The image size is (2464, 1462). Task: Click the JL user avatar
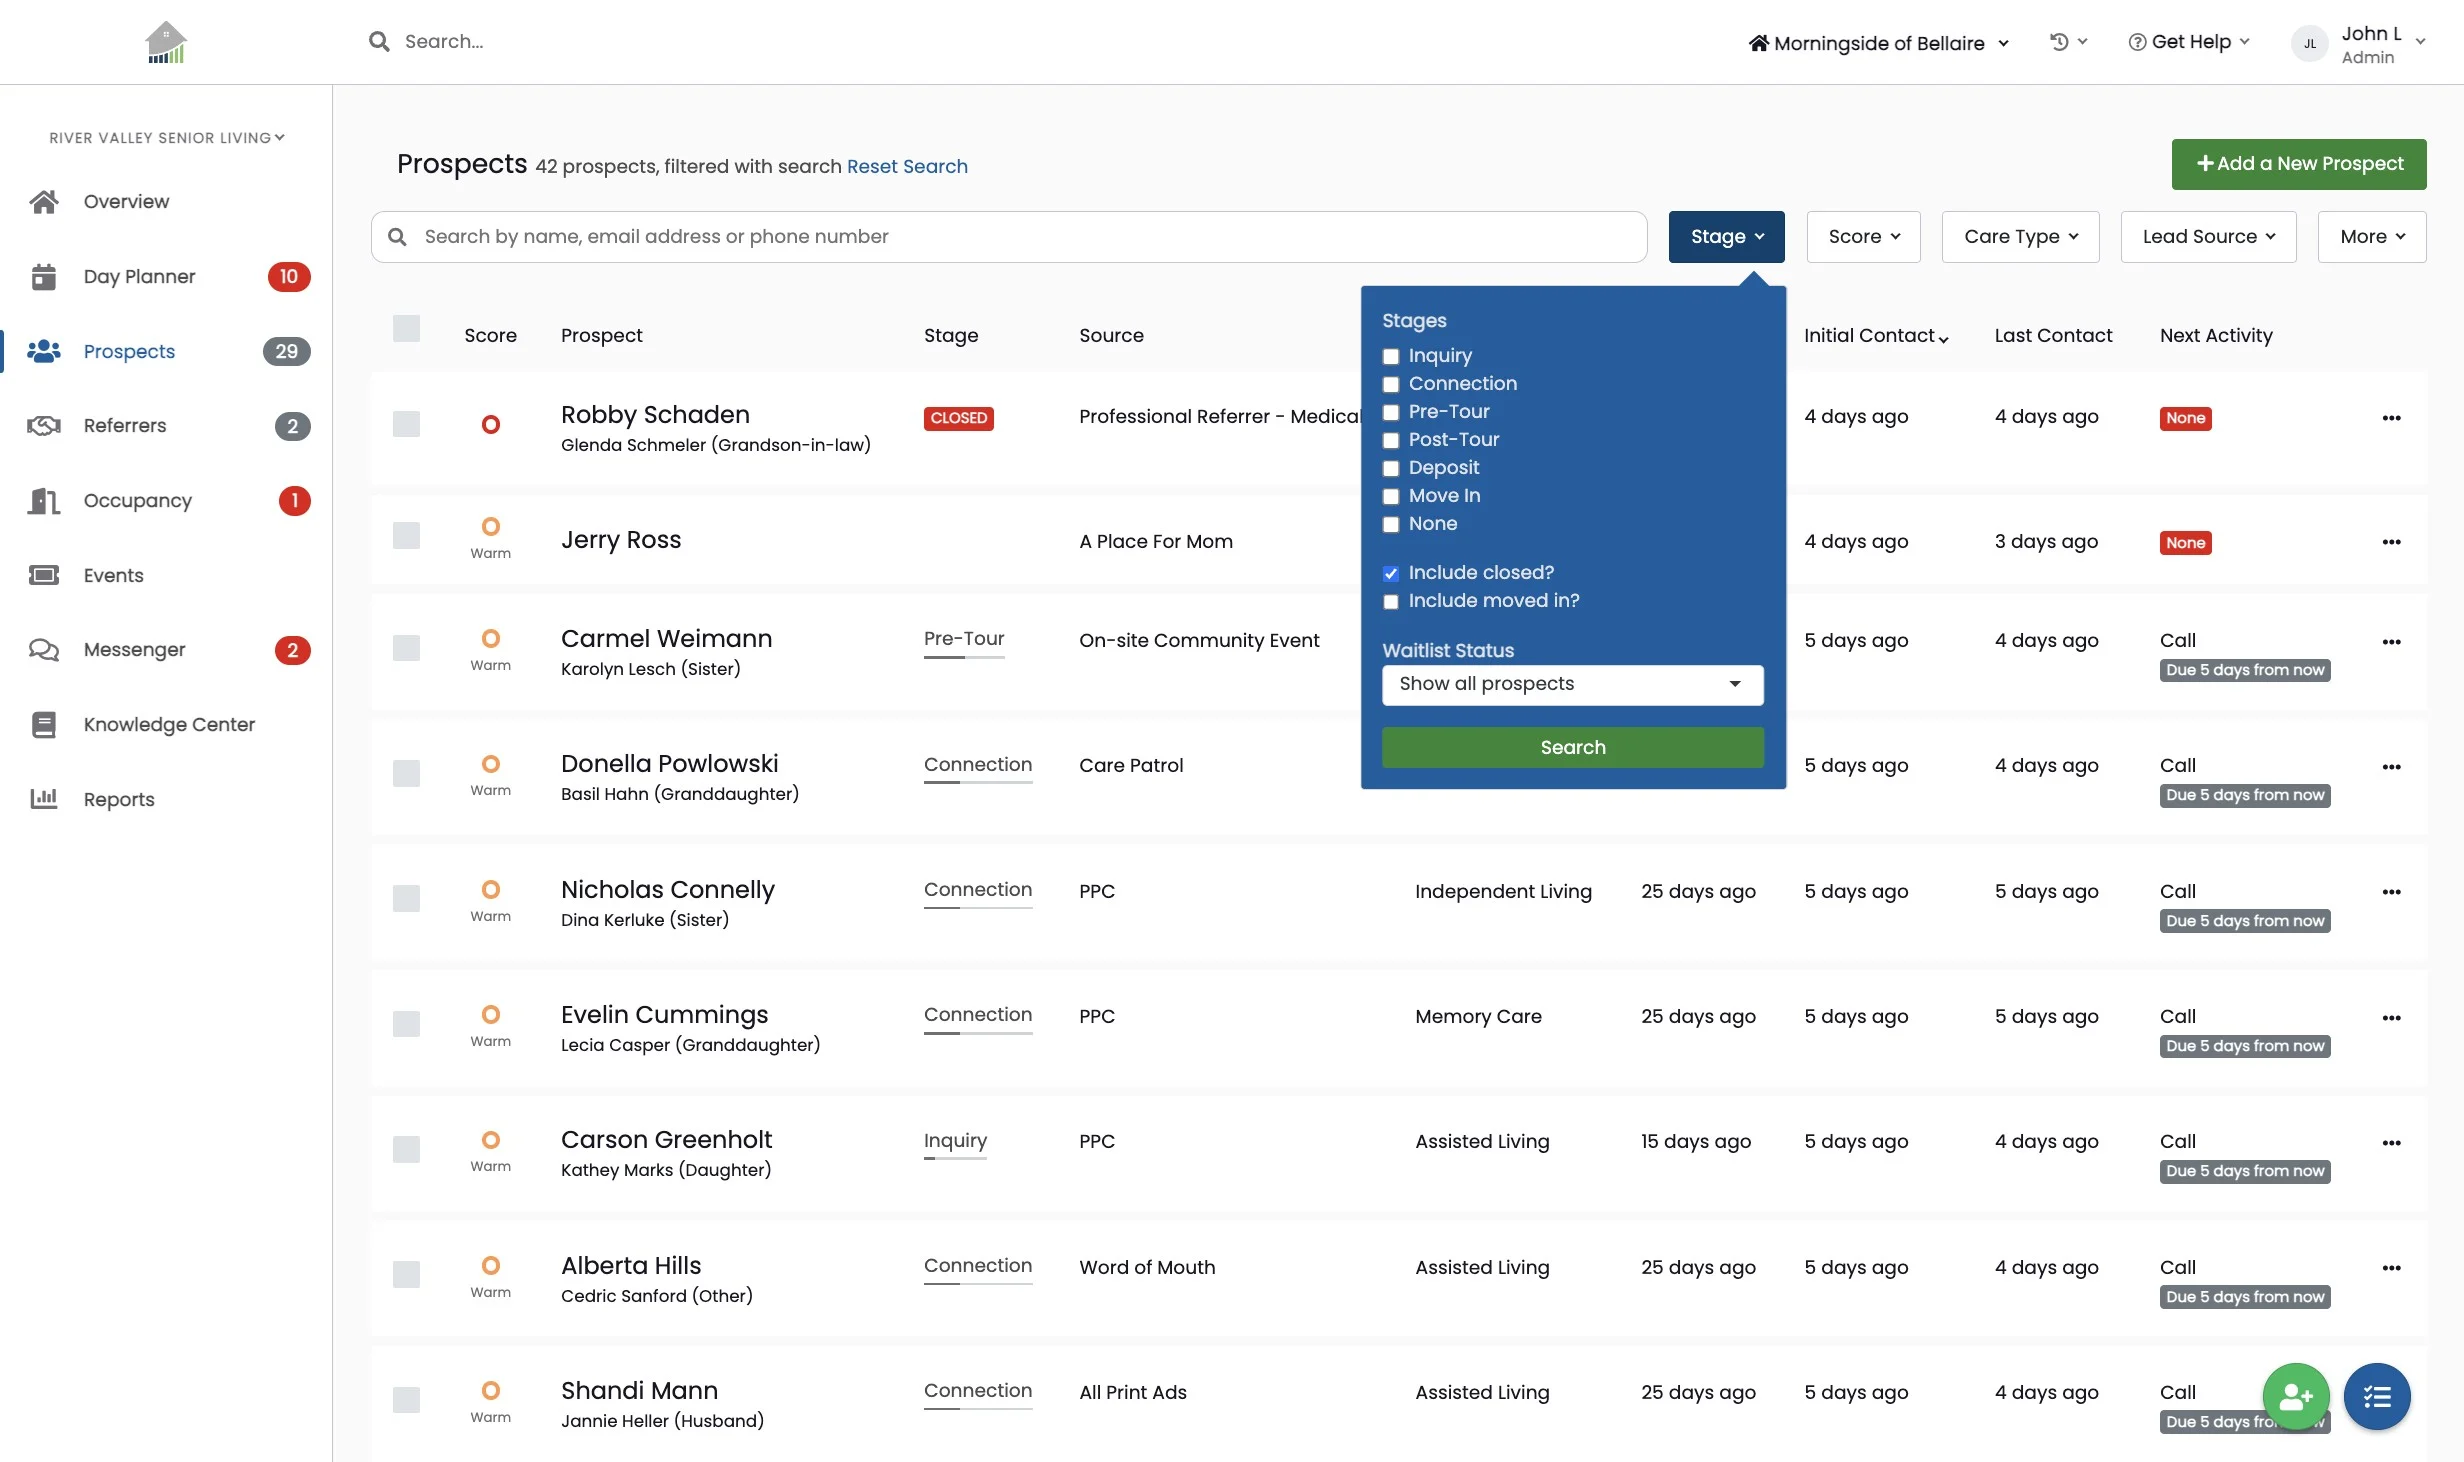2309,44
